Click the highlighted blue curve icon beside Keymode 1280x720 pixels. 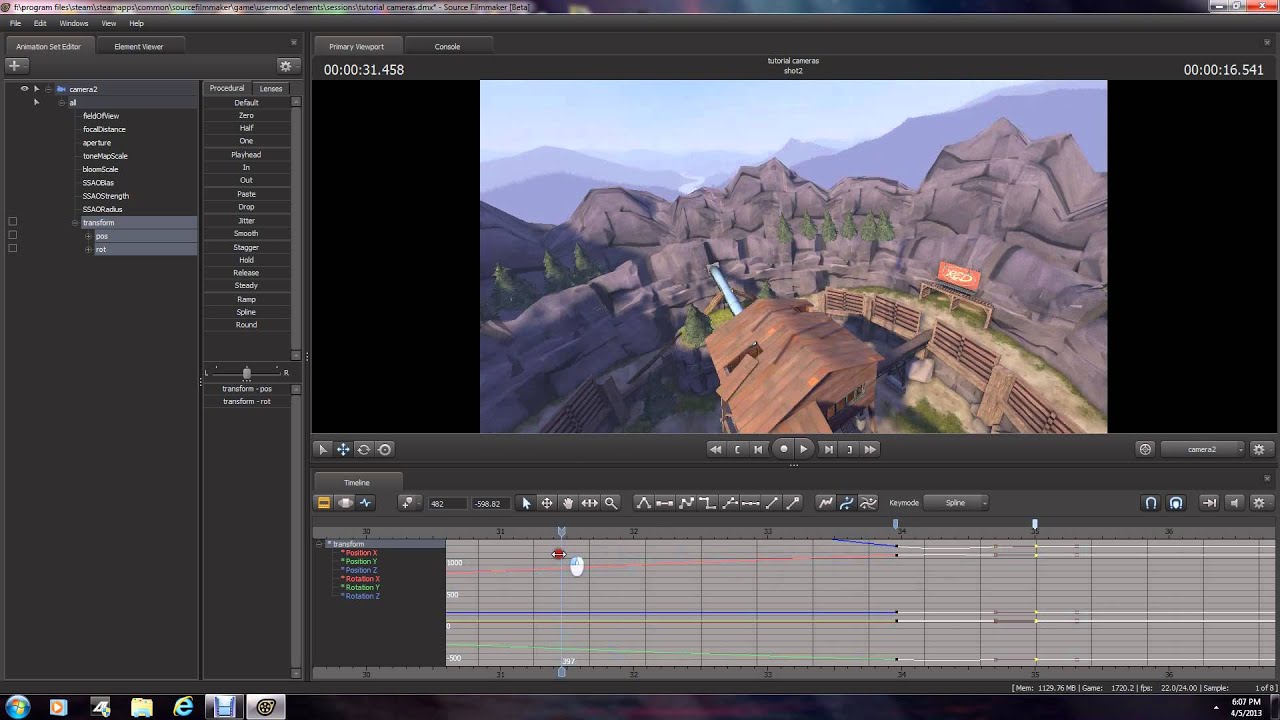point(846,503)
